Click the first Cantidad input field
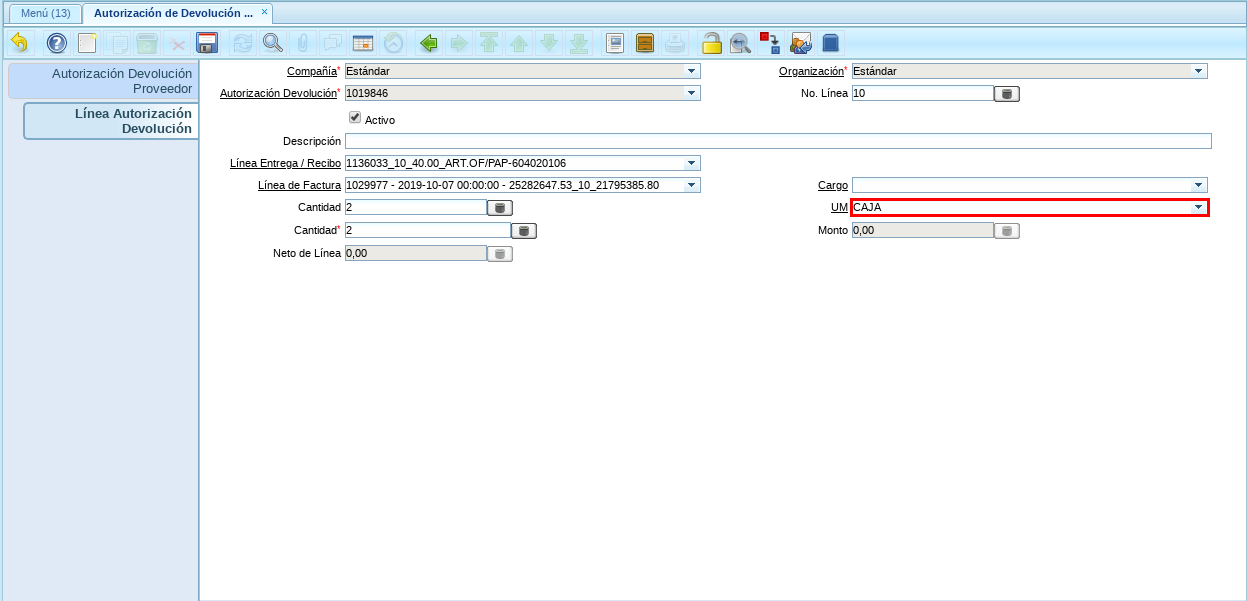 pyautogui.click(x=415, y=207)
